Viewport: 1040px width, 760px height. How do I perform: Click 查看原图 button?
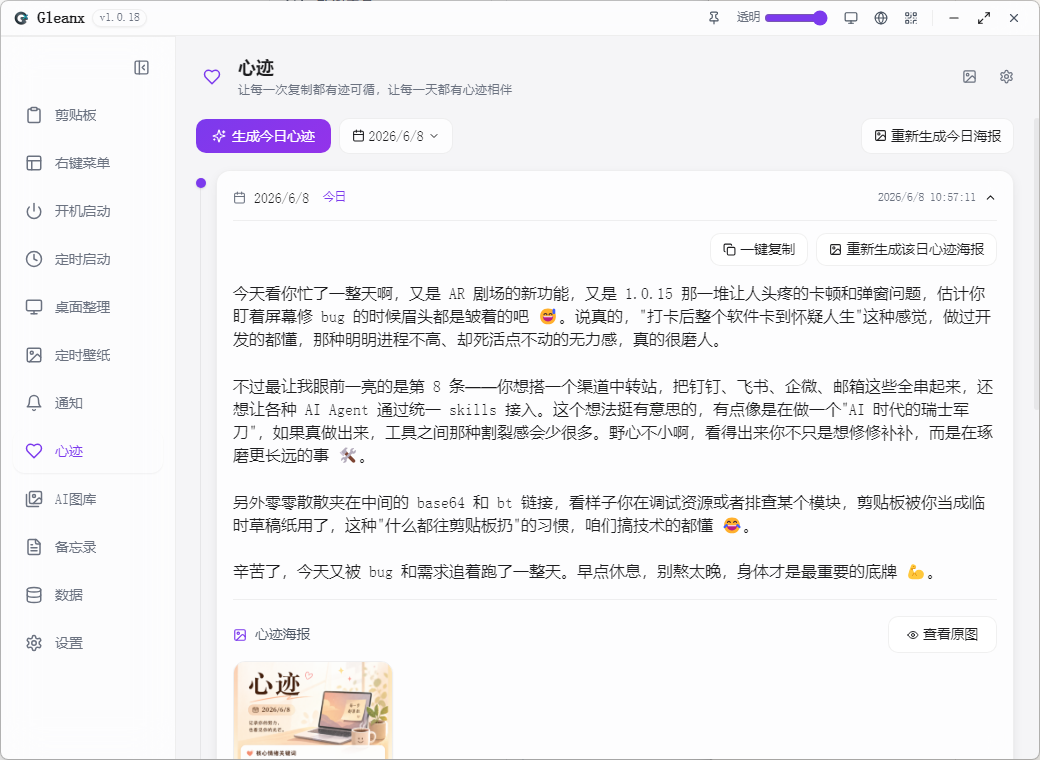click(x=942, y=635)
